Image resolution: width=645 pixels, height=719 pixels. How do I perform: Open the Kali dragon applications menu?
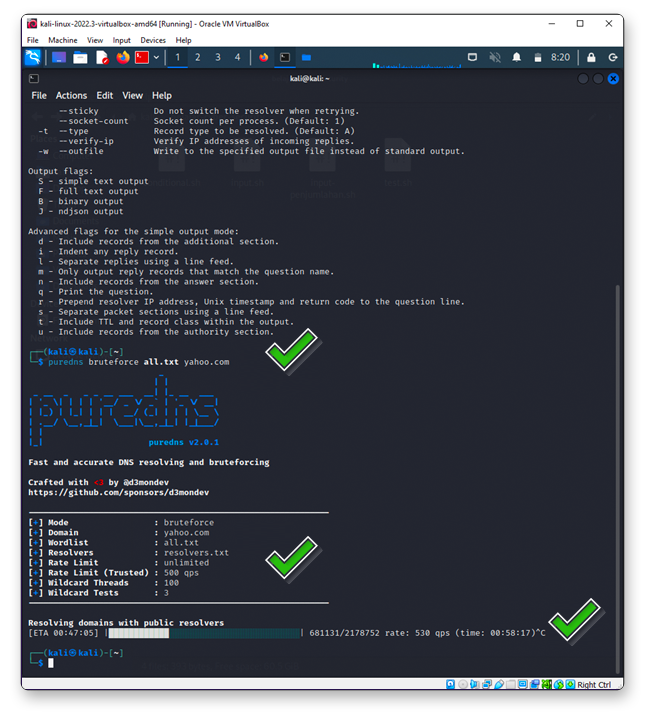click(x=33, y=57)
